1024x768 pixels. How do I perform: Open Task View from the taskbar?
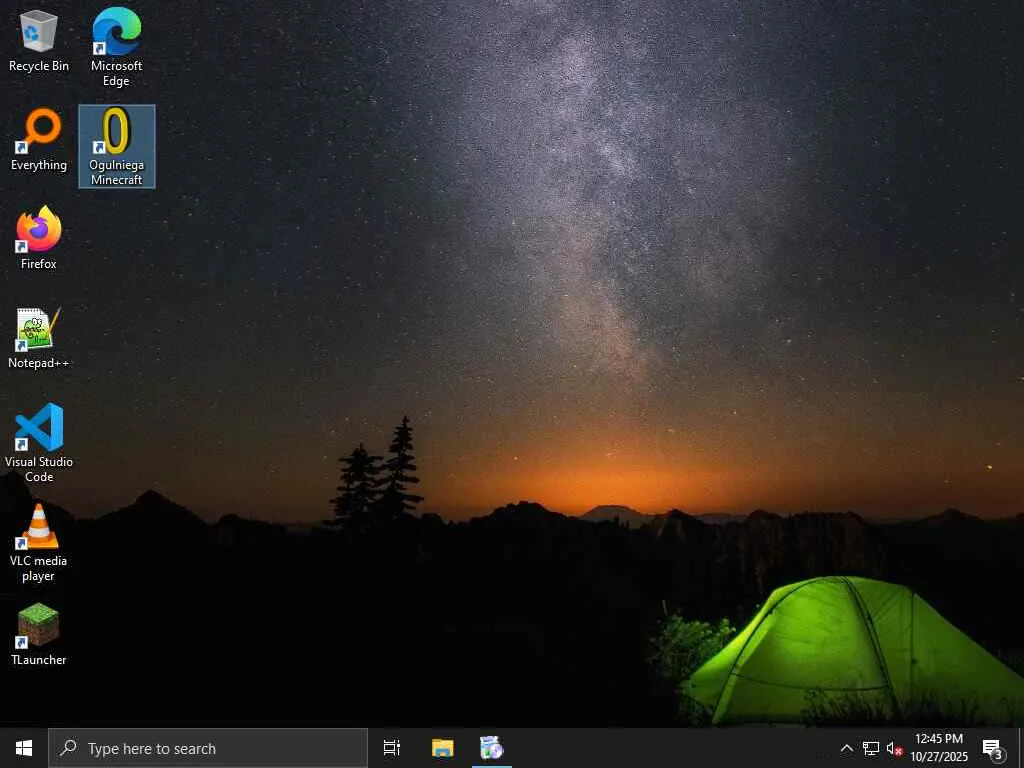pos(392,748)
